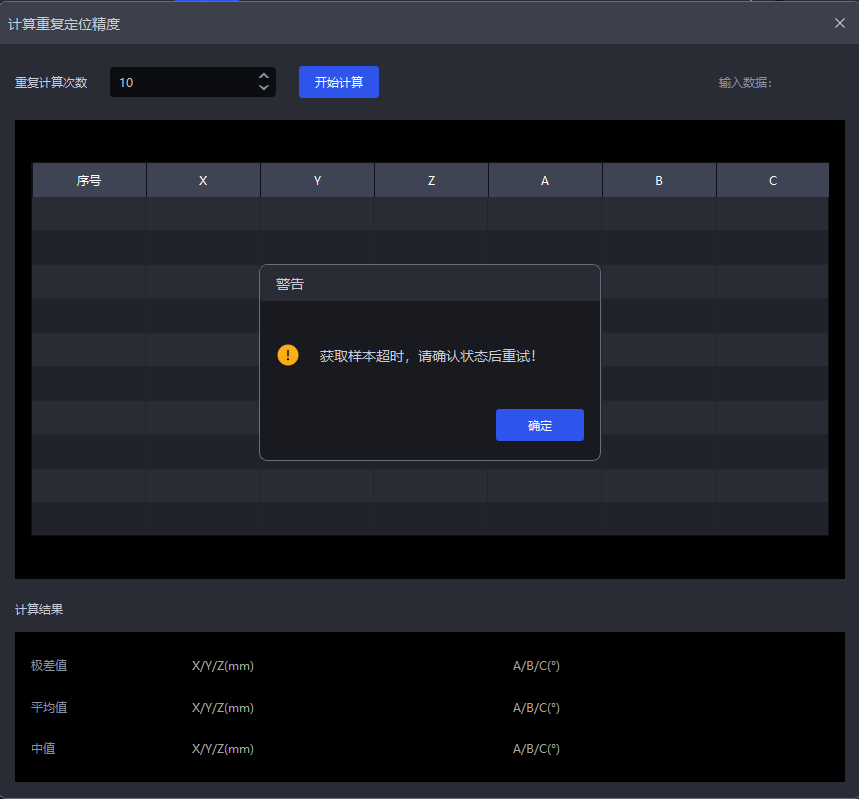Click the 平均值 result row label
Viewport: 859px width, 799px height.
pyautogui.click(x=49, y=708)
